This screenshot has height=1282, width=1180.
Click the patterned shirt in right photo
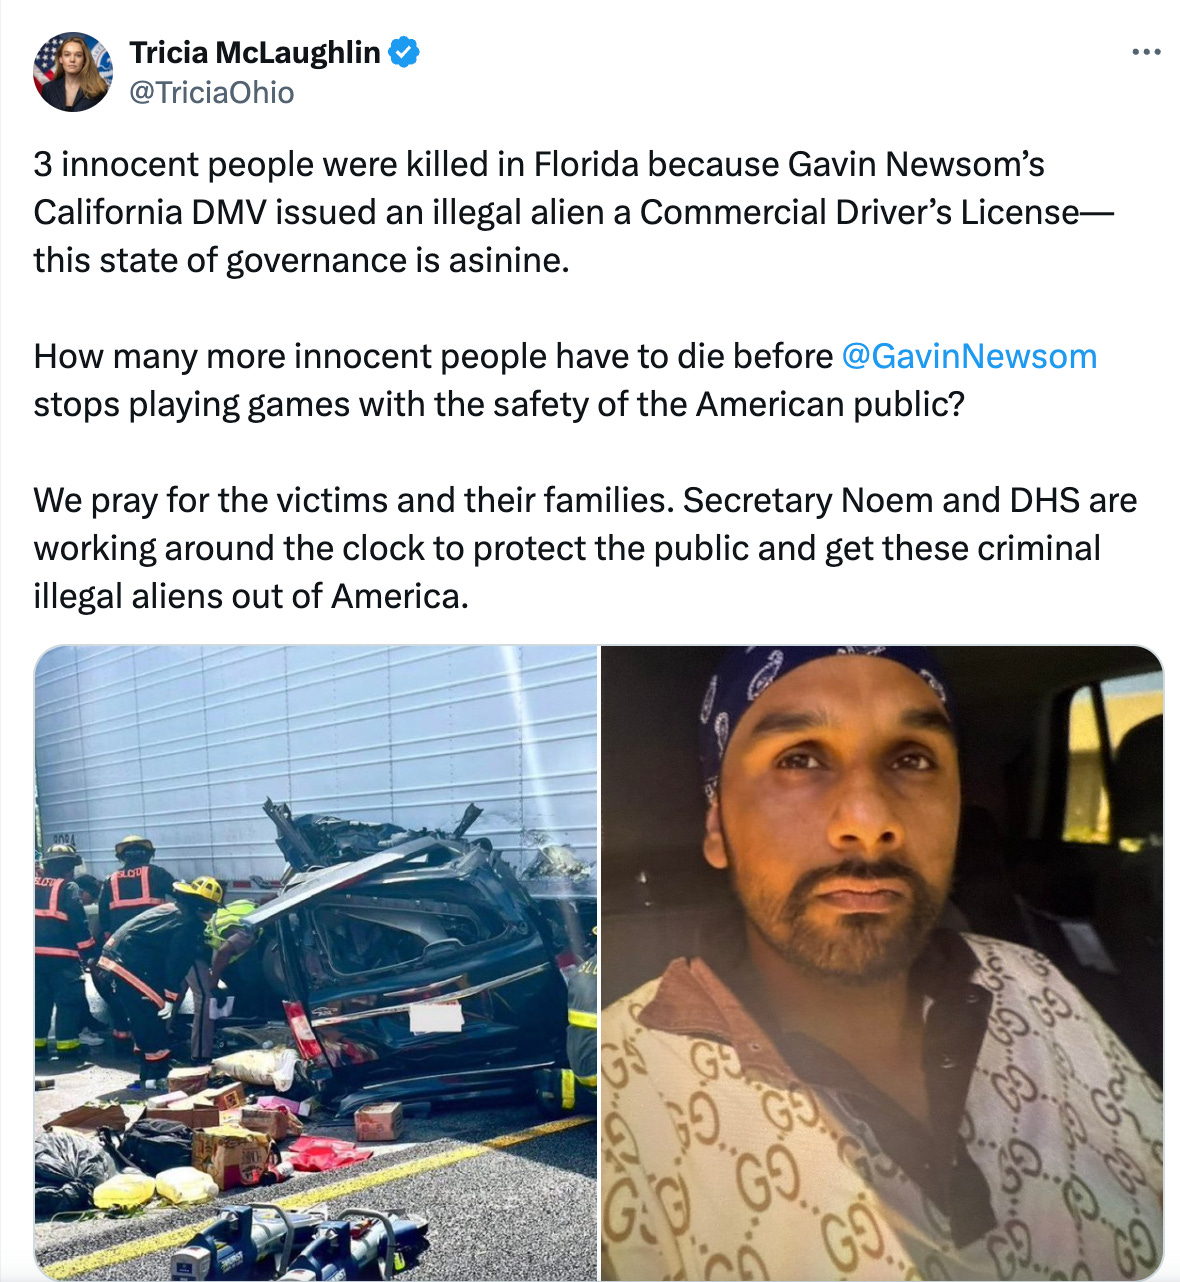pyautogui.click(x=880, y=1120)
